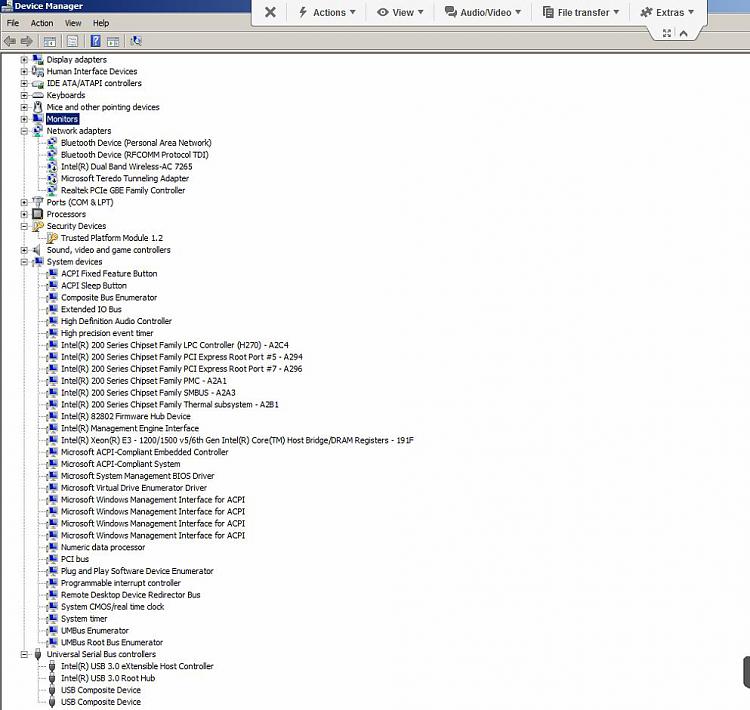Expand Sound, video and game controllers
Screen dimensions: 750x710
[24, 250]
